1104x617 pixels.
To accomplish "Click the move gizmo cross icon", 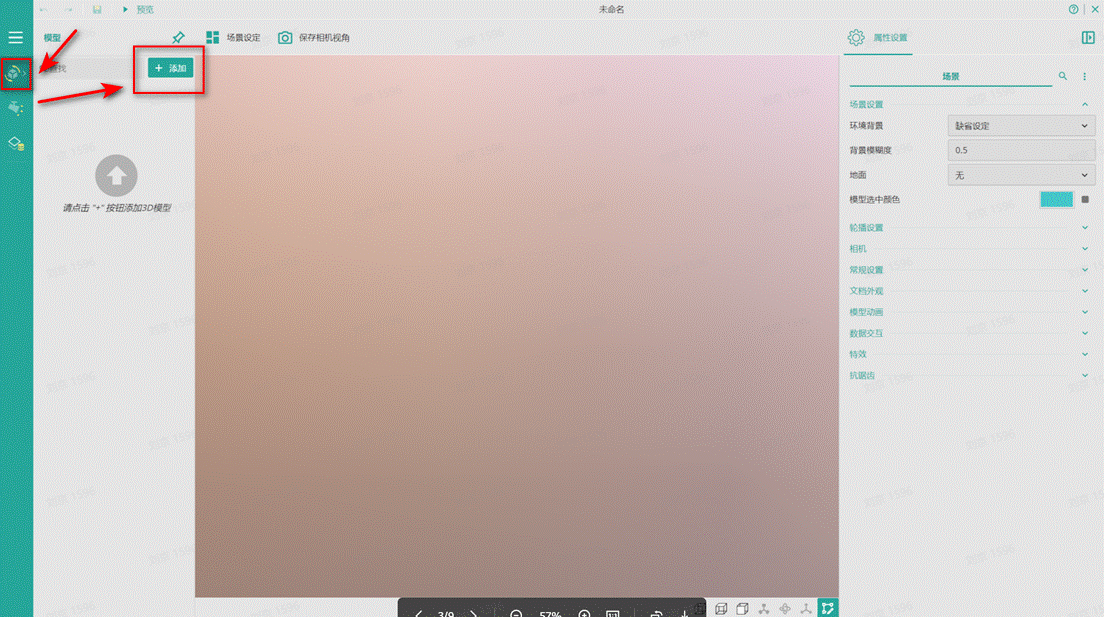I will (784, 609).
